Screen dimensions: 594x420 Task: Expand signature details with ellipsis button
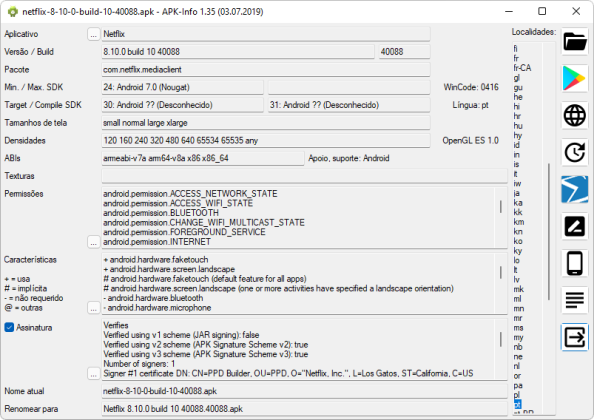click(94, 373)
